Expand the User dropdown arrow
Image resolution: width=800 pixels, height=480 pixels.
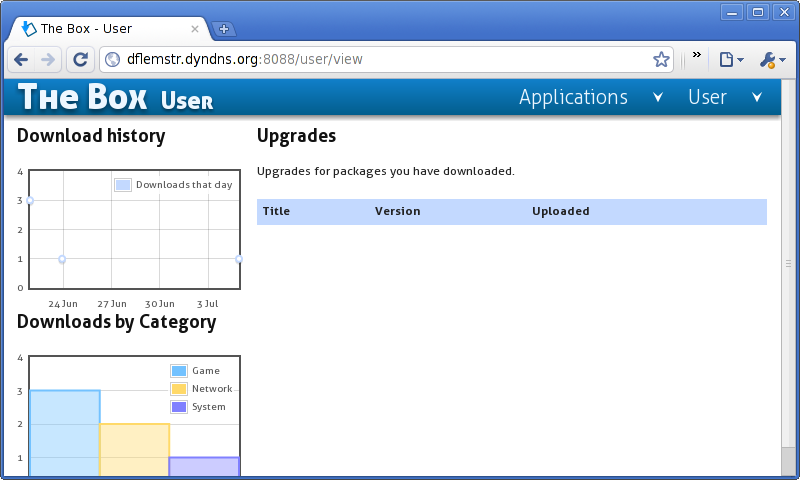(757, 97)
